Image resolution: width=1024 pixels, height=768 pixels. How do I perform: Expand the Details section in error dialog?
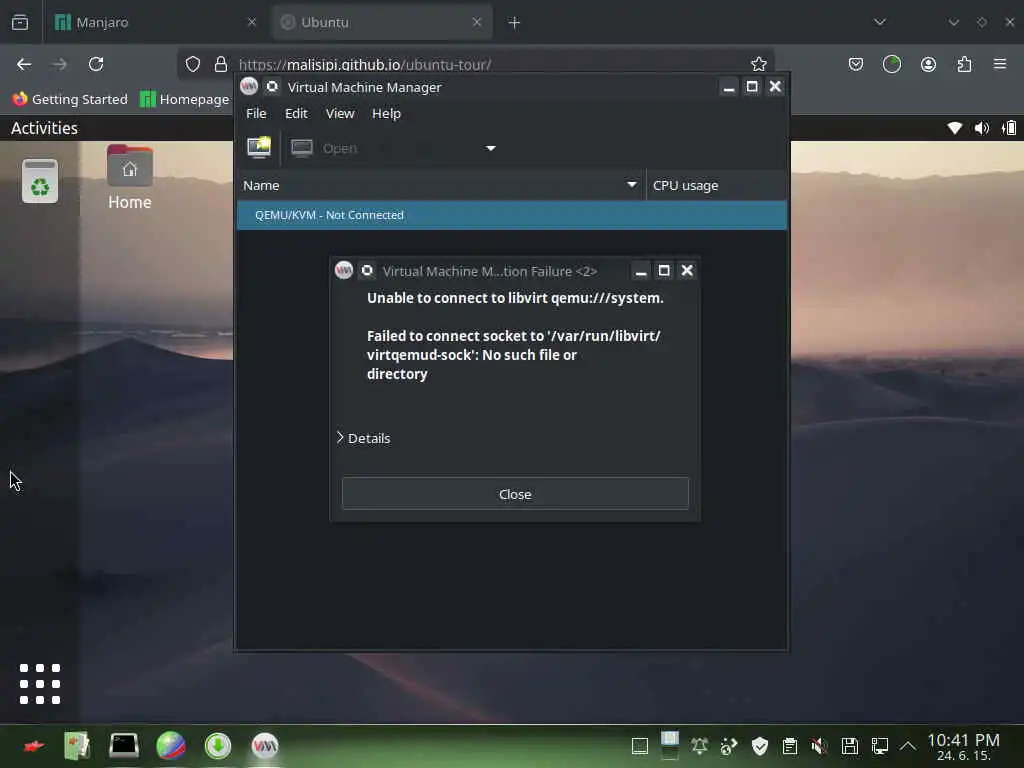364,438
